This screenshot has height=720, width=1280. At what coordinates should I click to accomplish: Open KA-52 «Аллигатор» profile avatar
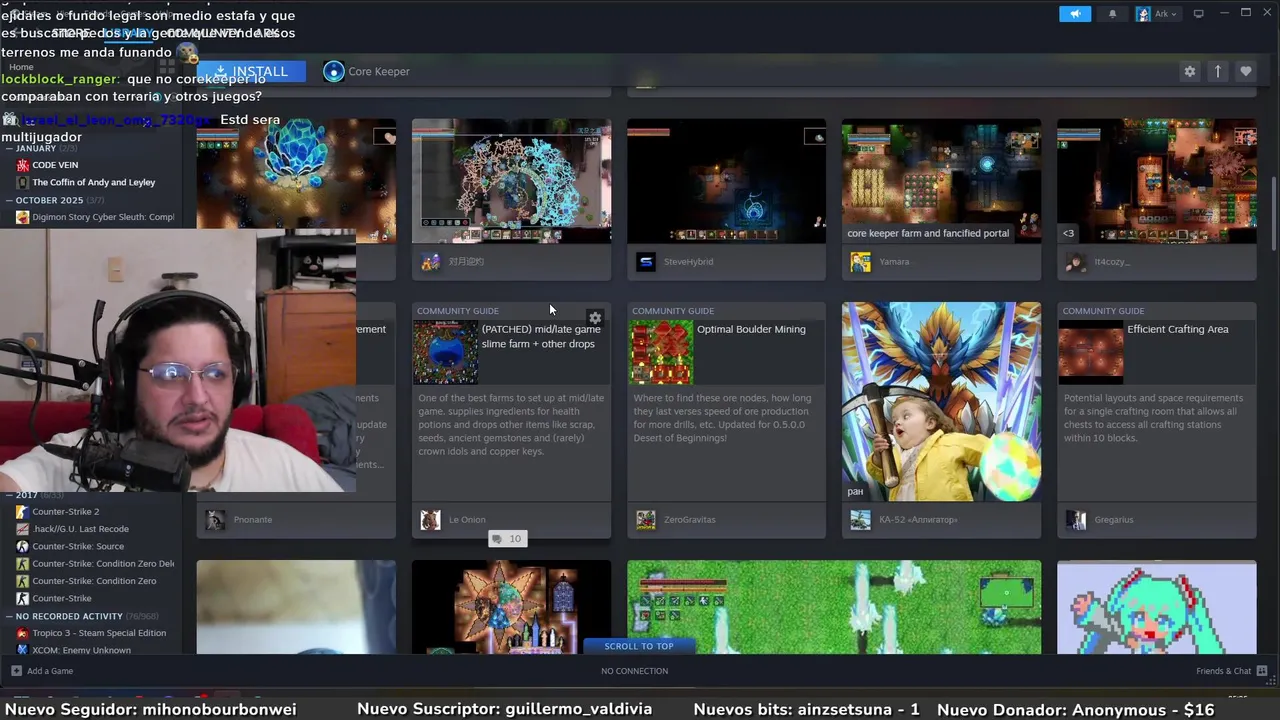[x=860, y=520]
